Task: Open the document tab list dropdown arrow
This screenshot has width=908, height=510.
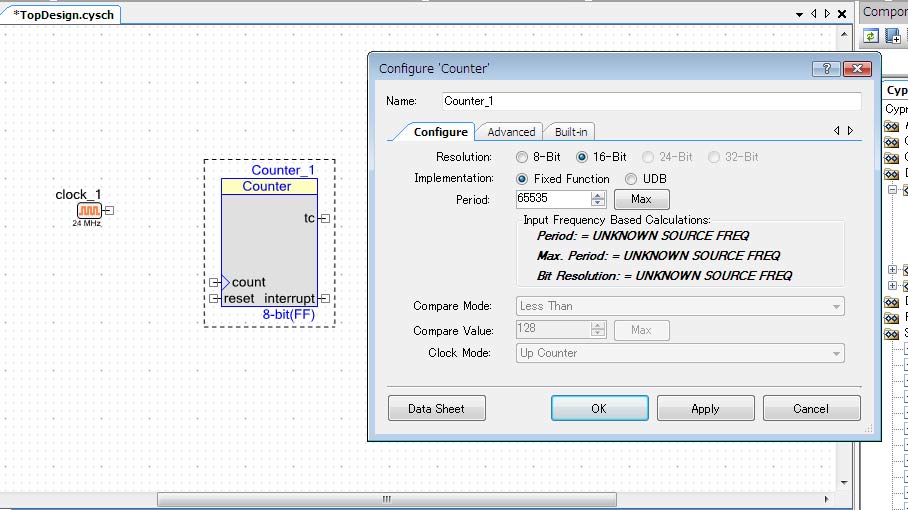Action: coord(800,14)
